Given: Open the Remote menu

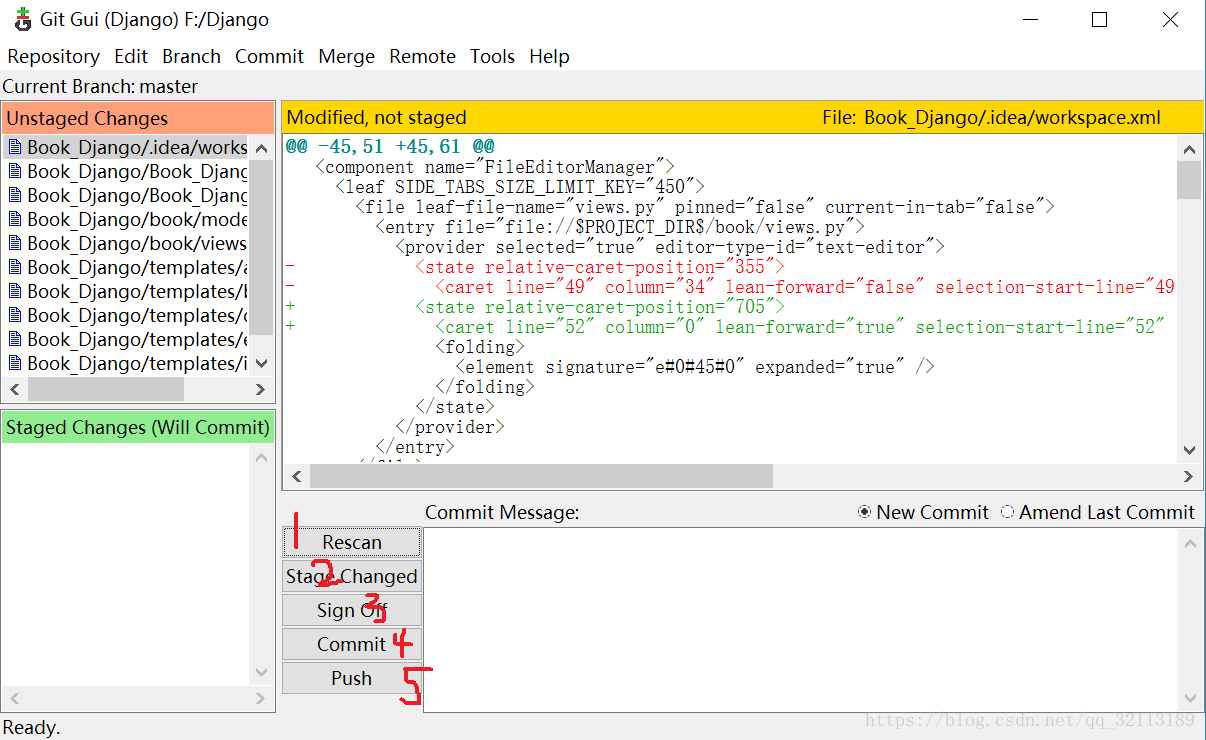Looking at the screenshot, I should point(422,56).
